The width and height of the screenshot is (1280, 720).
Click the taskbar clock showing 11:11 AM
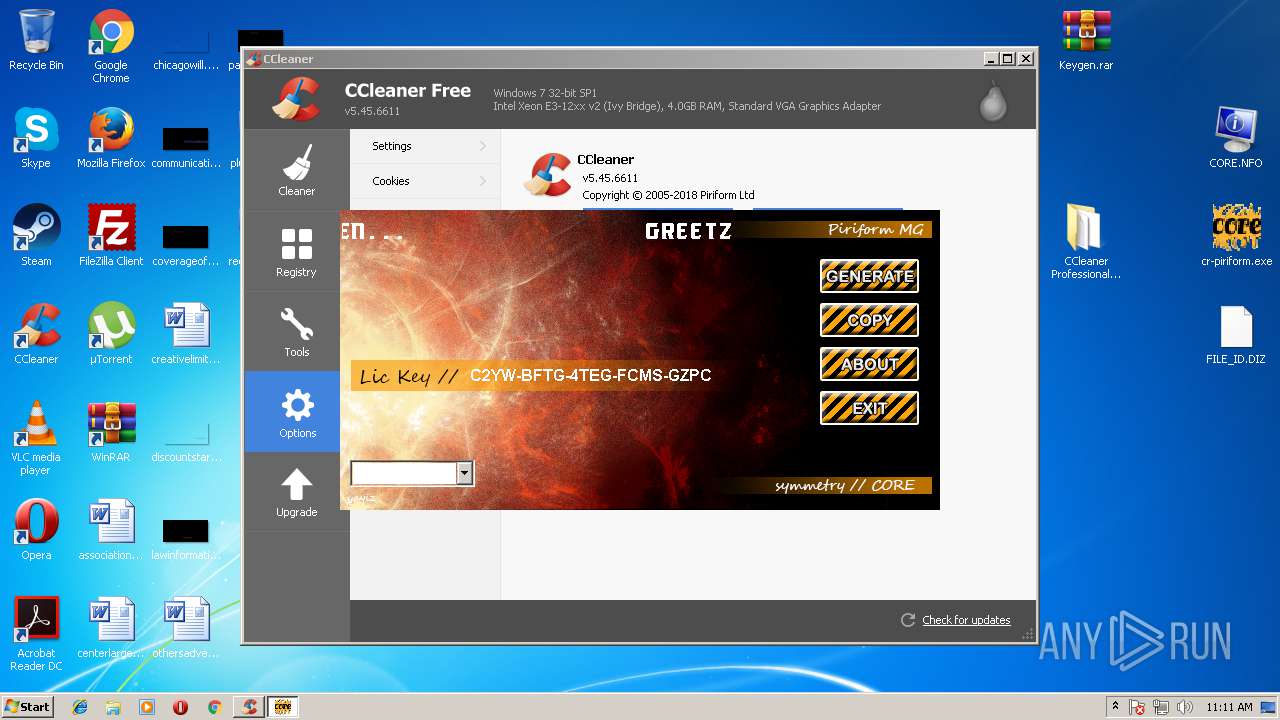pos(1229,707)
